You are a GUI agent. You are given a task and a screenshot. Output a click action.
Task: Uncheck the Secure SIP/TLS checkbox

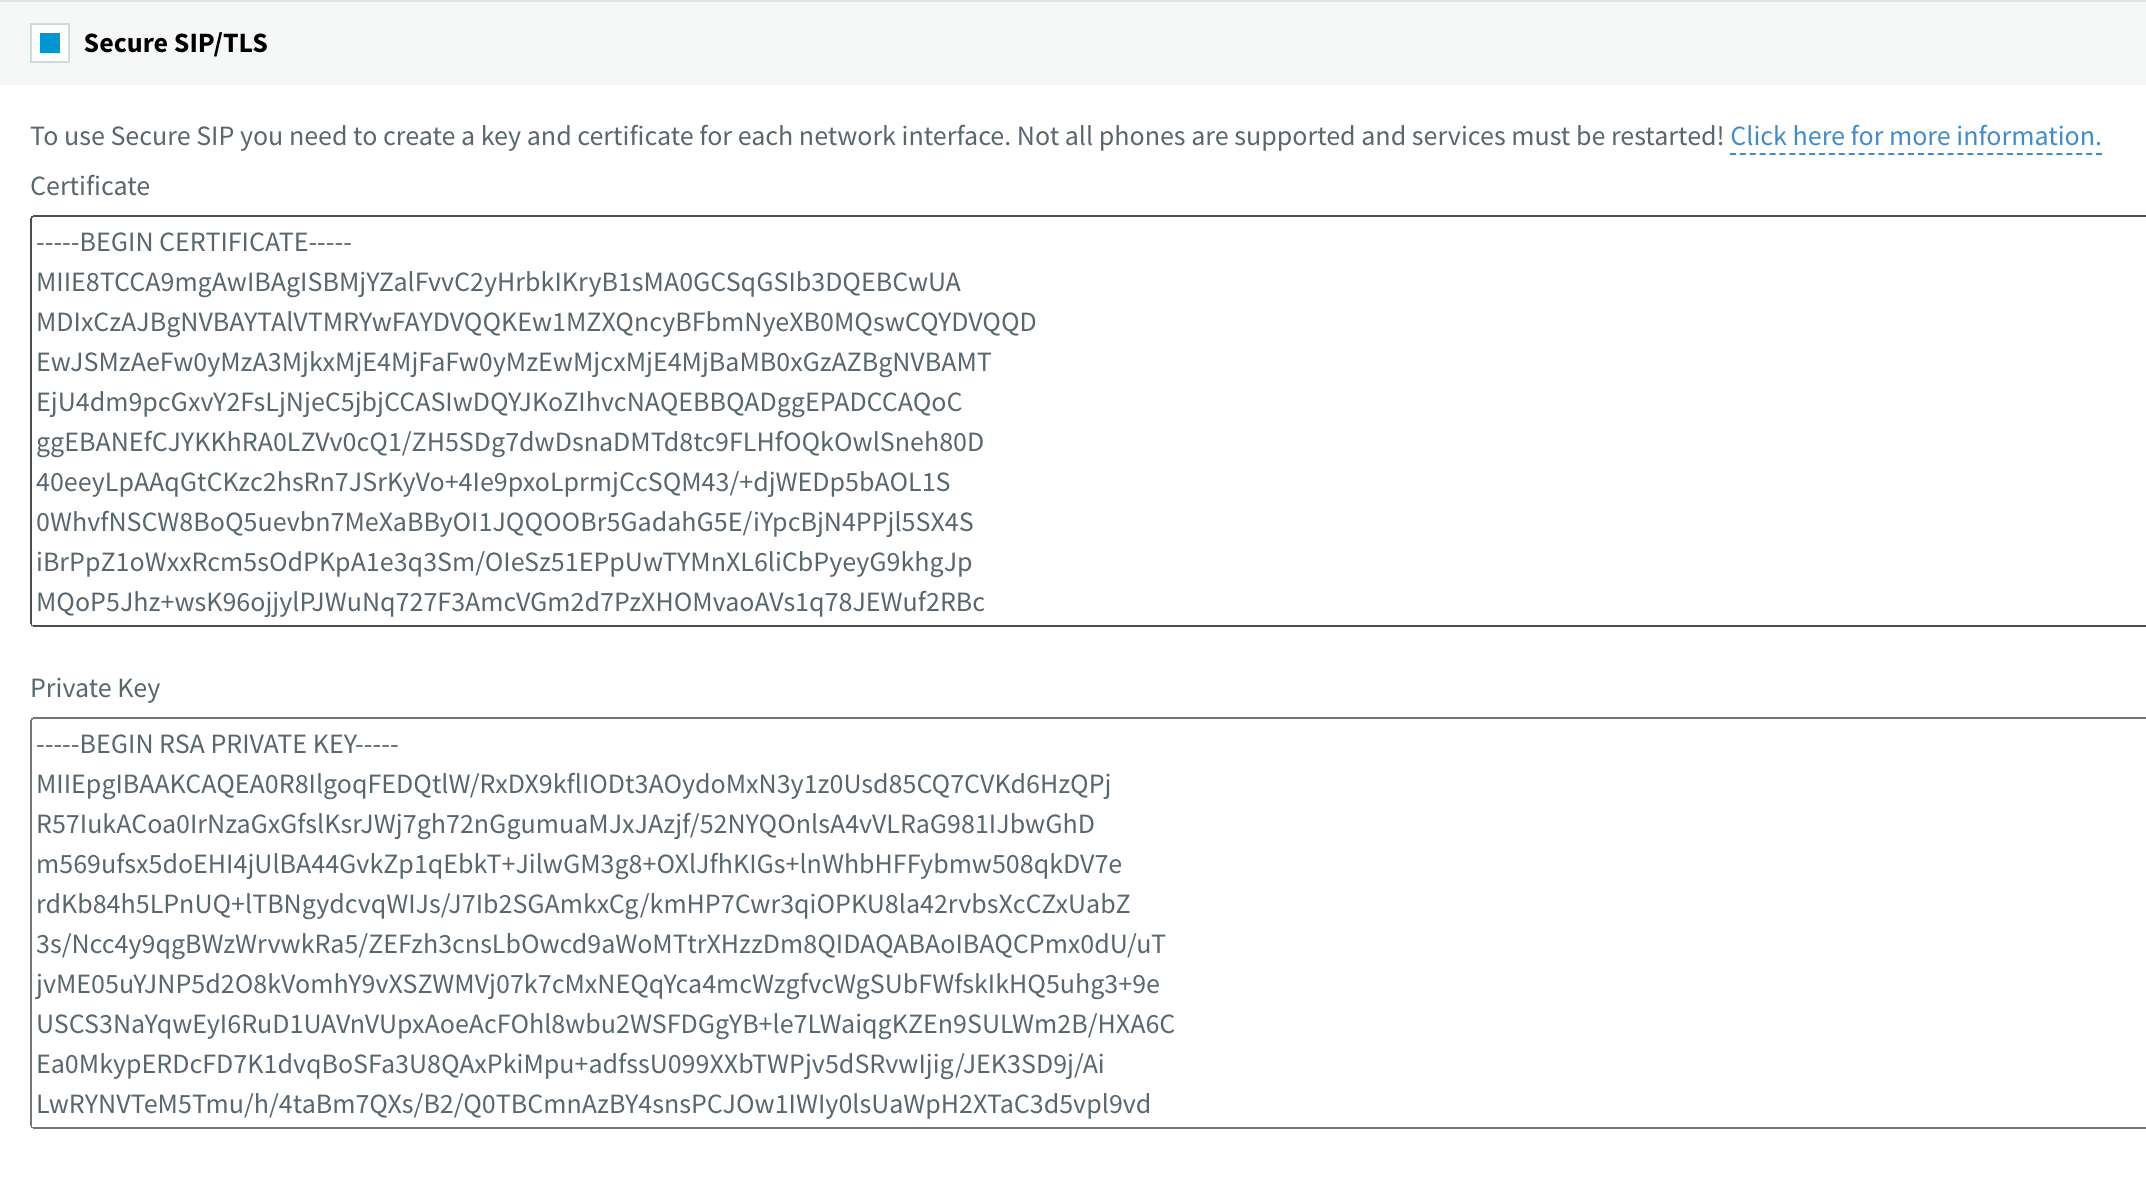(50, 43)
